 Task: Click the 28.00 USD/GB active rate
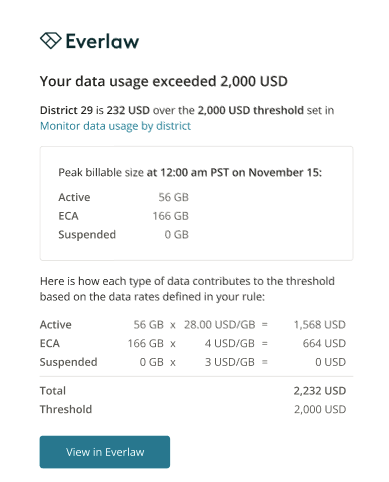(220, 325)
